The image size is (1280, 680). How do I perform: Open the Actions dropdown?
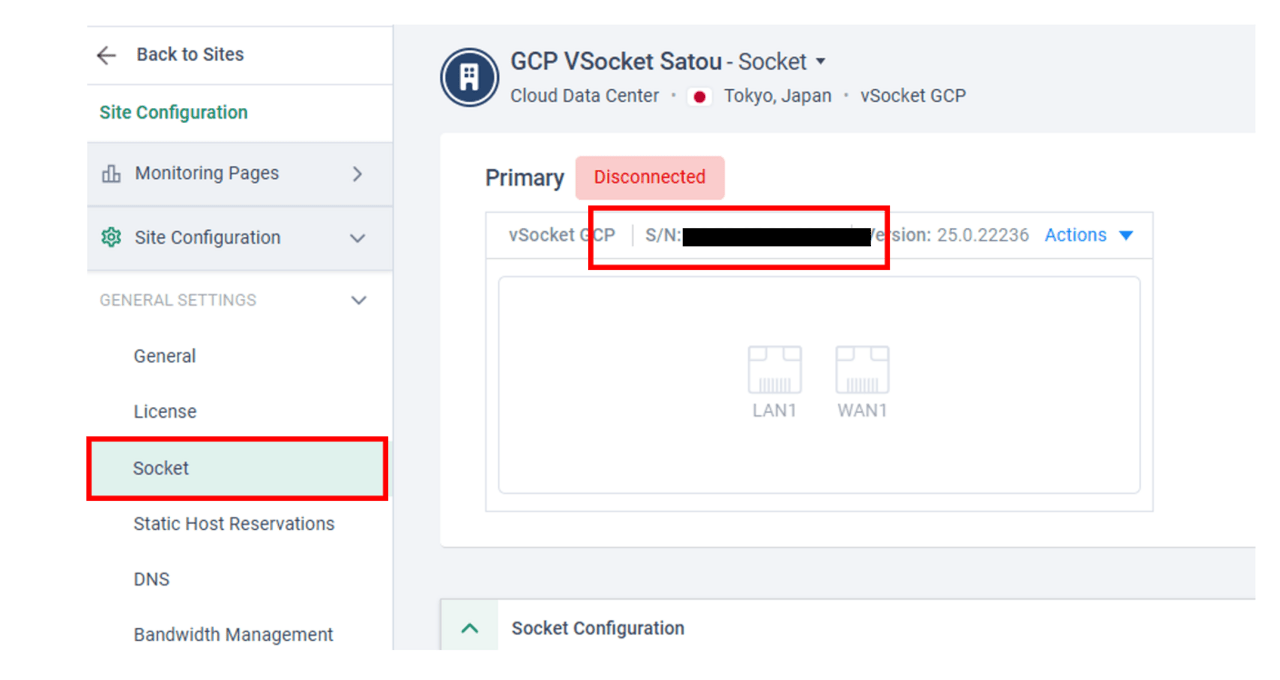click(1088, 235)
